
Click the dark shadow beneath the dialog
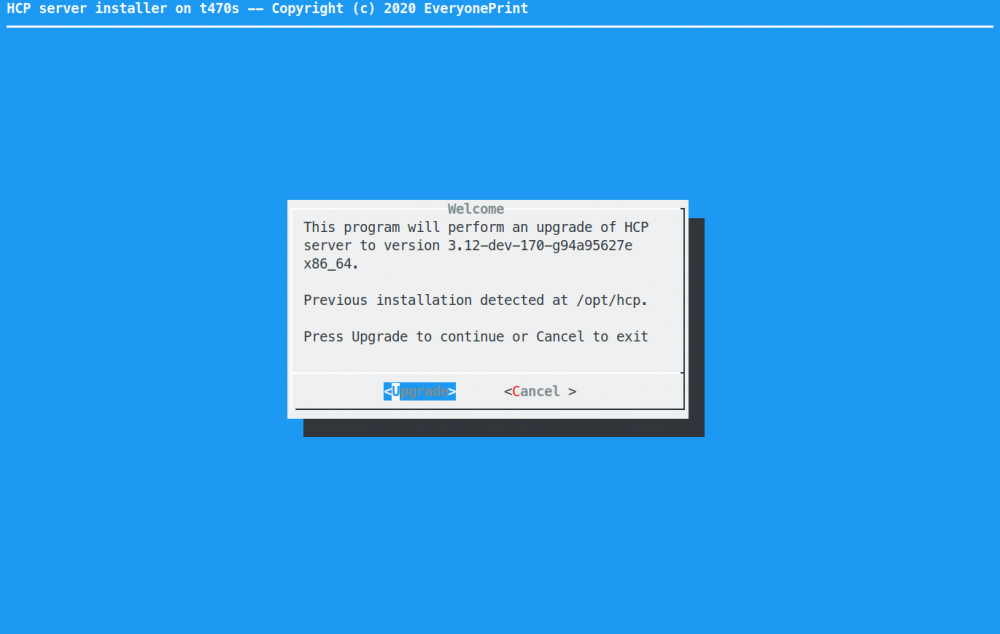(500, 428)
